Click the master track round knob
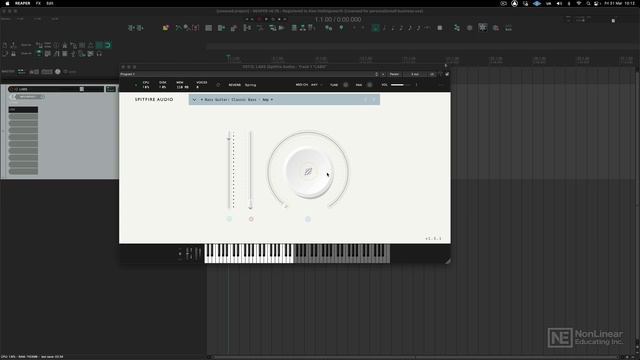 [x=58, y=71]
